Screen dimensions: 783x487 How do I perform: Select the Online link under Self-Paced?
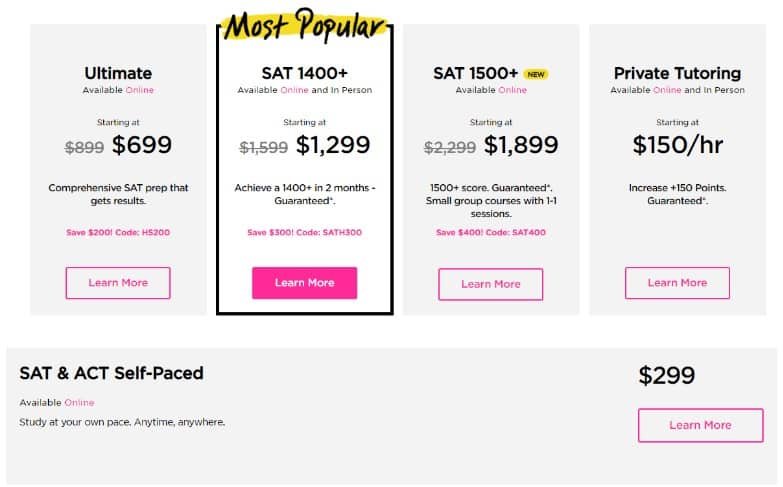coord(79,403)
